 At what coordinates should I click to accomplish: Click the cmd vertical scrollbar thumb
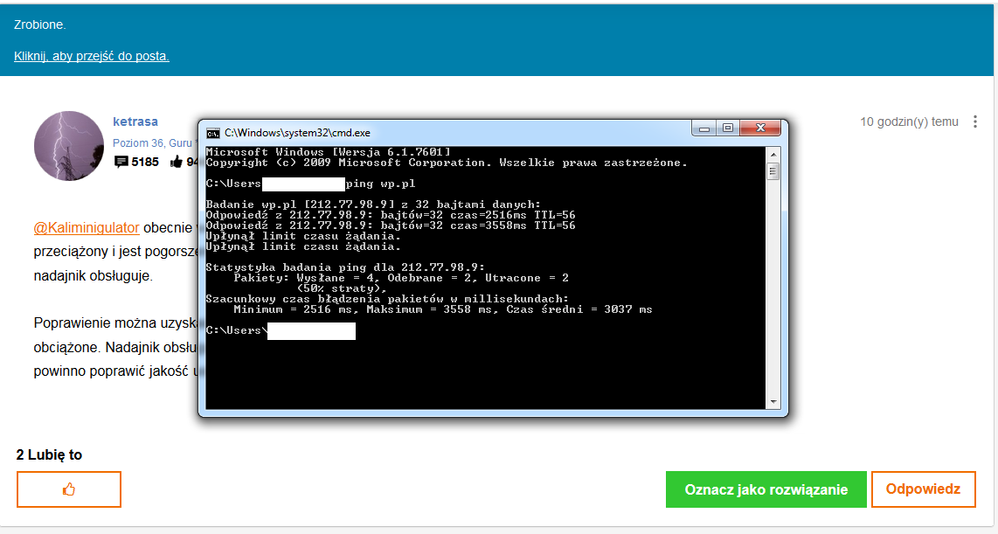click(x=773, y=172)
